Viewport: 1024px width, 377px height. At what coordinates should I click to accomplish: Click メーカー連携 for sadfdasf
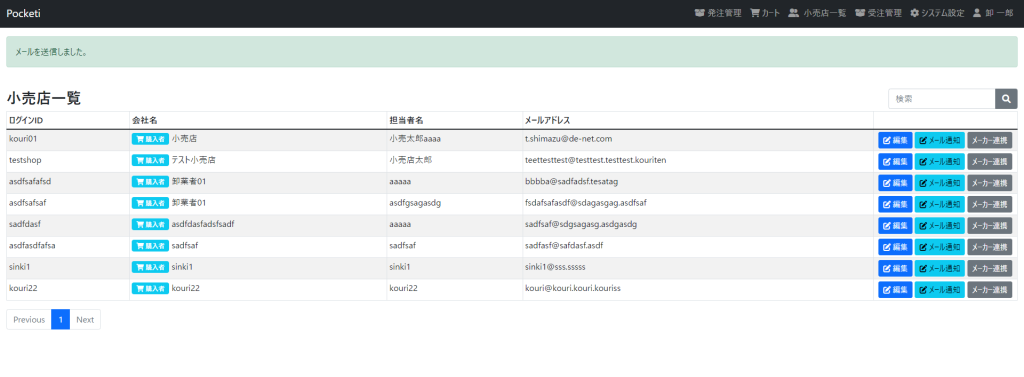click(989, 225)
